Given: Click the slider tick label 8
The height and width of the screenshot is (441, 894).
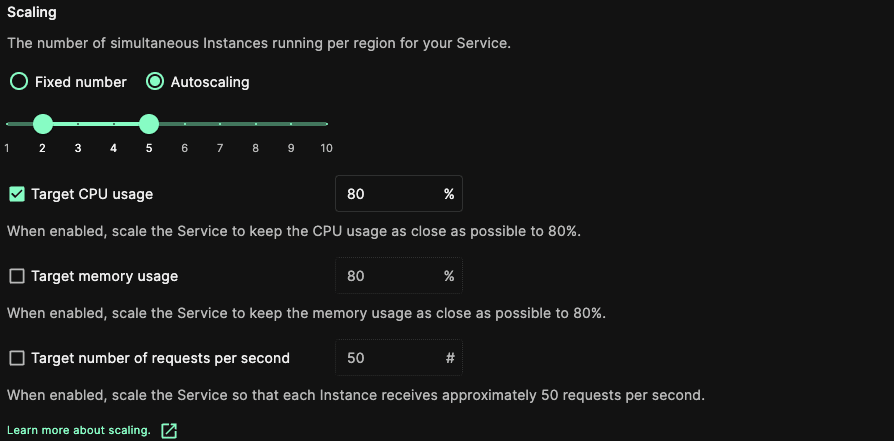Looking at the screenshot, I should (x=255, y=148).
